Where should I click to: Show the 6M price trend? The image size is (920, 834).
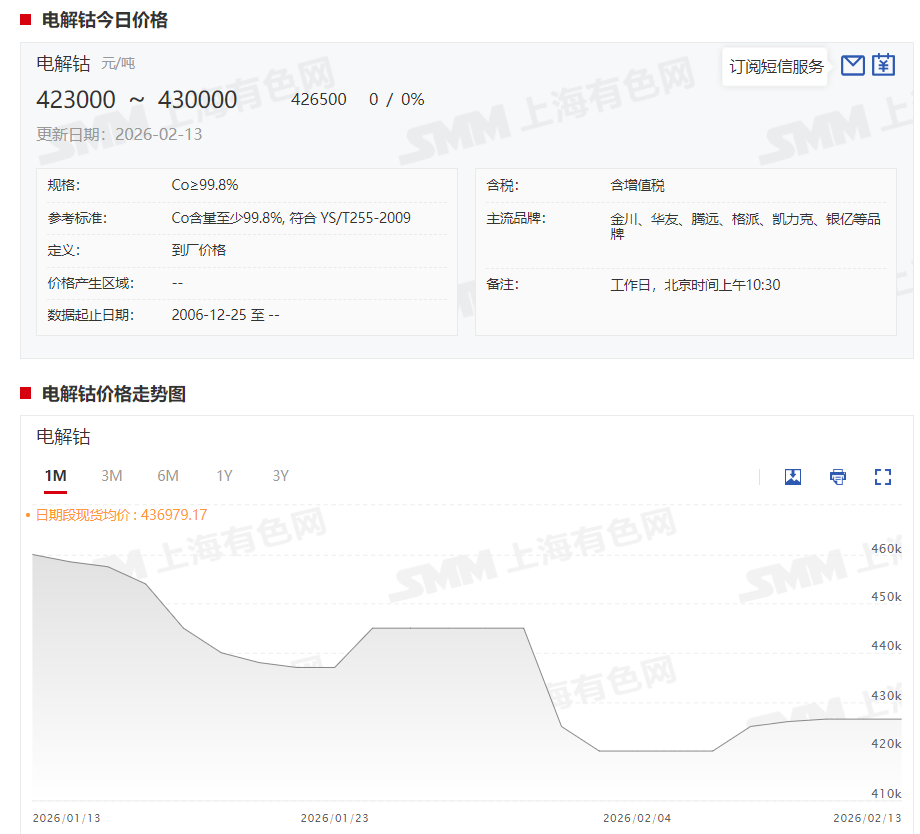click(x=168, y=476)
